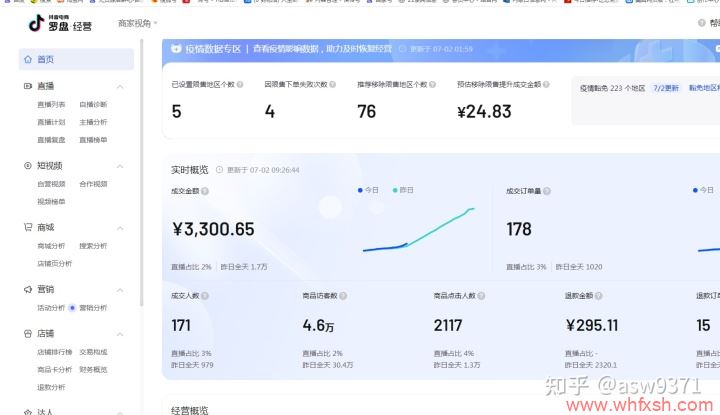Open 活动分析 in the sidebar
This screenshot has height=415, width=720.
[x=51, y=308]
